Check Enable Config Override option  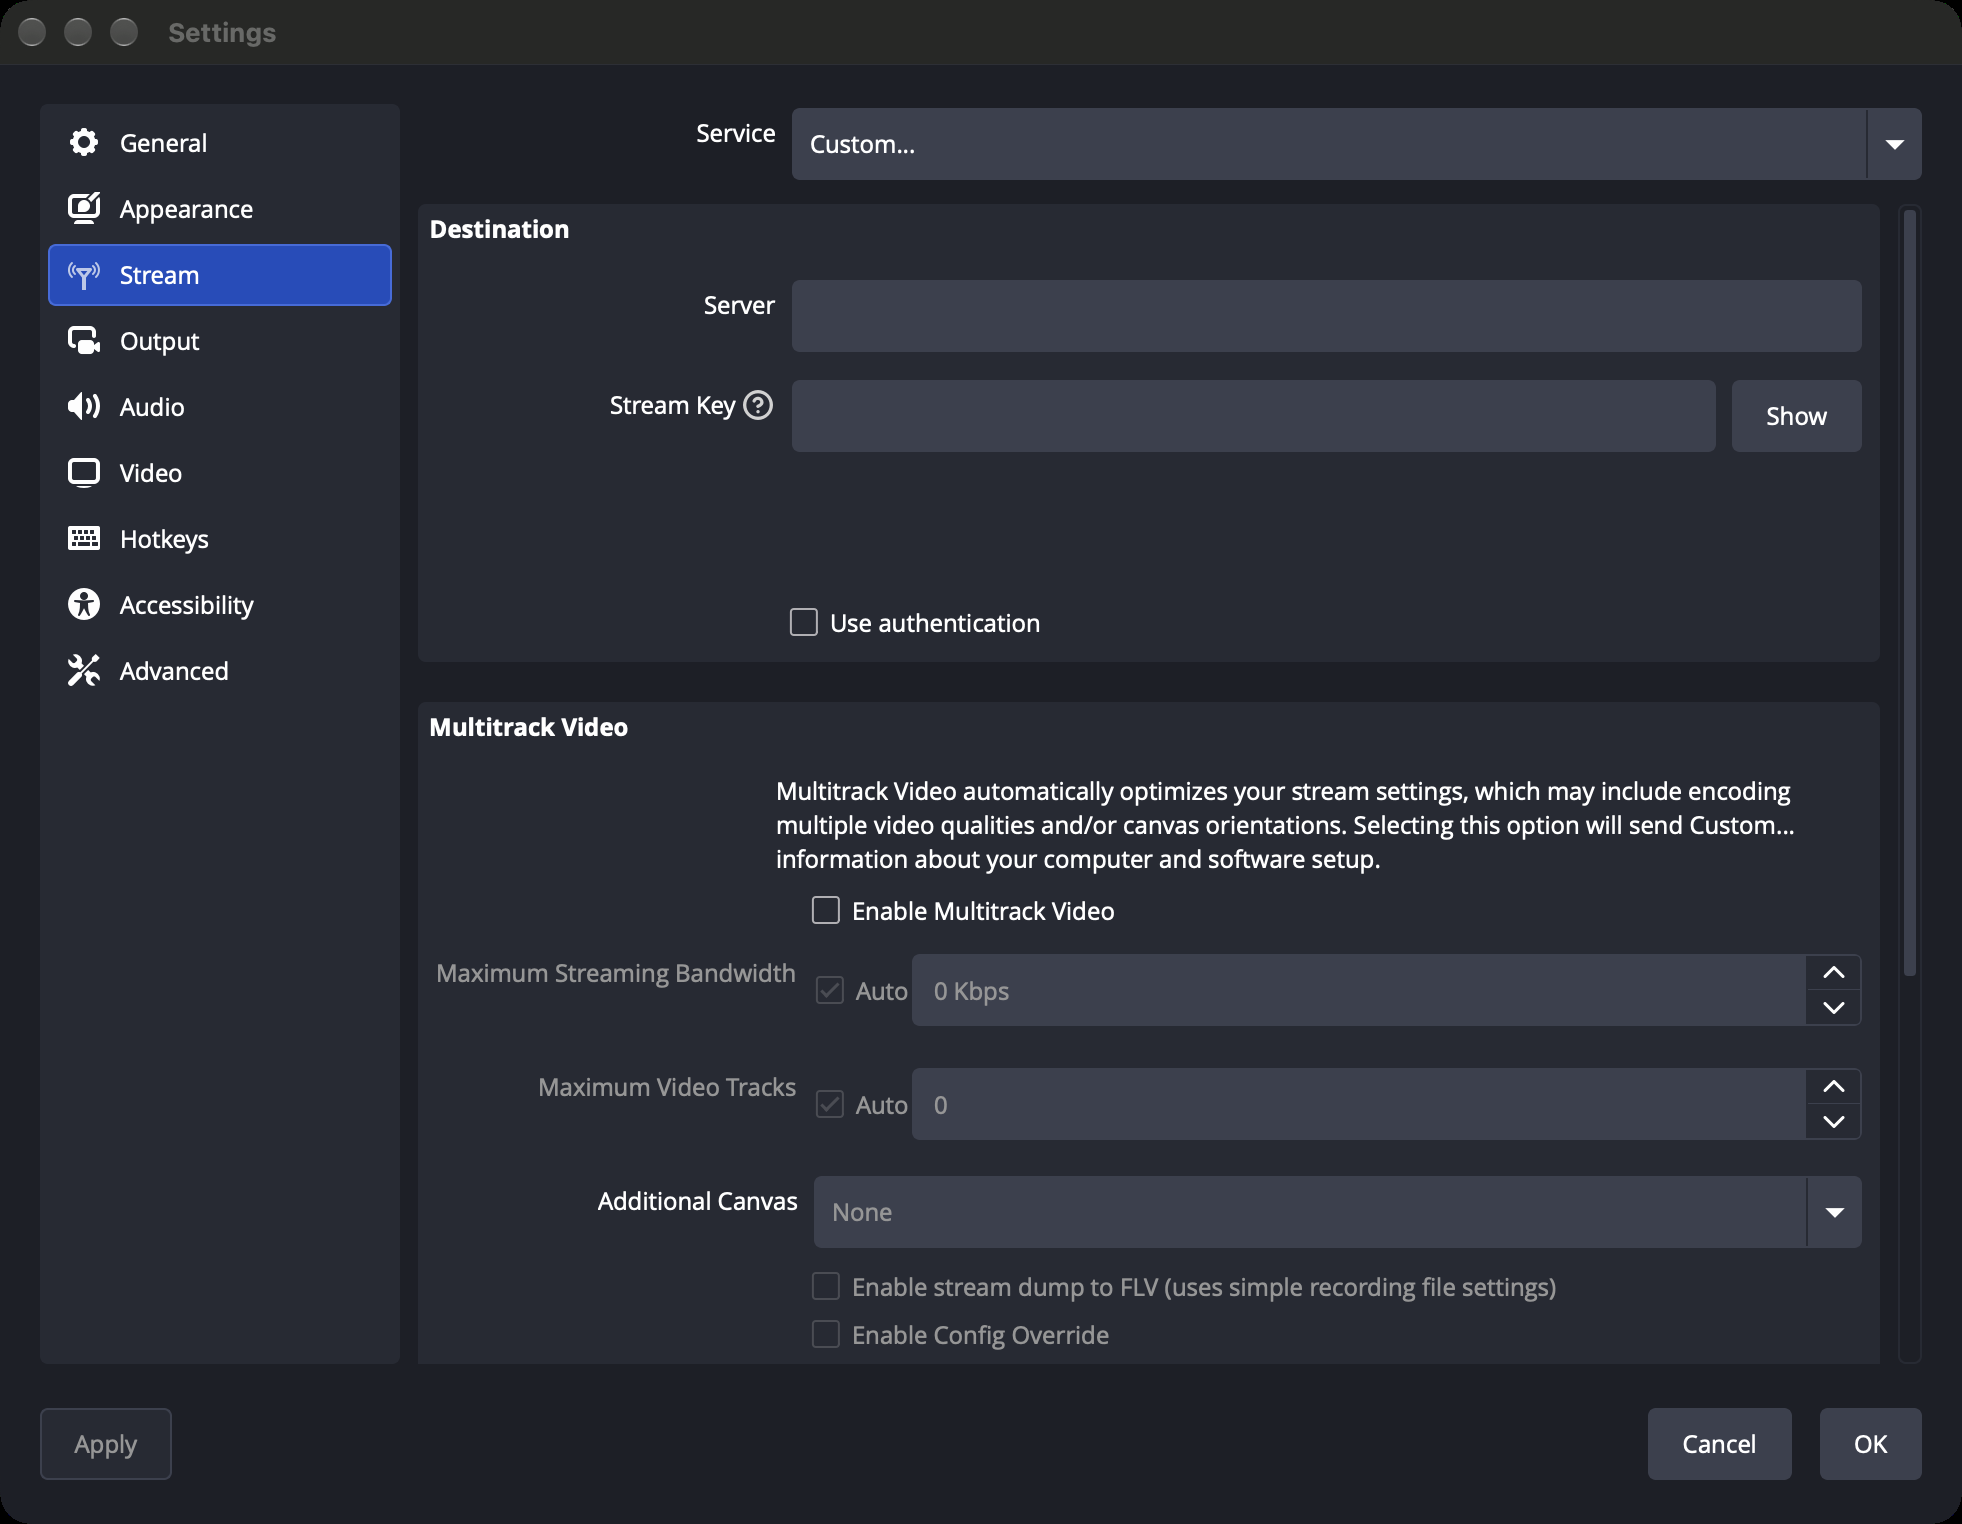point(826,1335)
